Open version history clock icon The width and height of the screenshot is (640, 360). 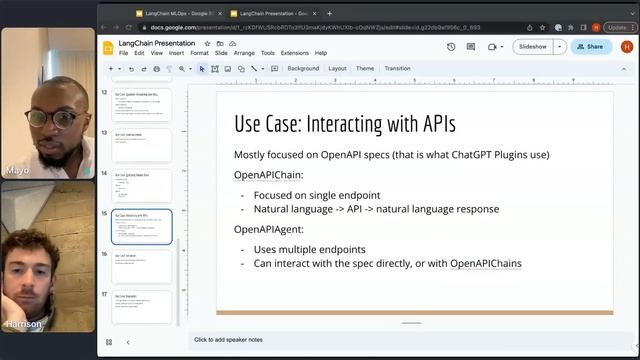[451, 47]
